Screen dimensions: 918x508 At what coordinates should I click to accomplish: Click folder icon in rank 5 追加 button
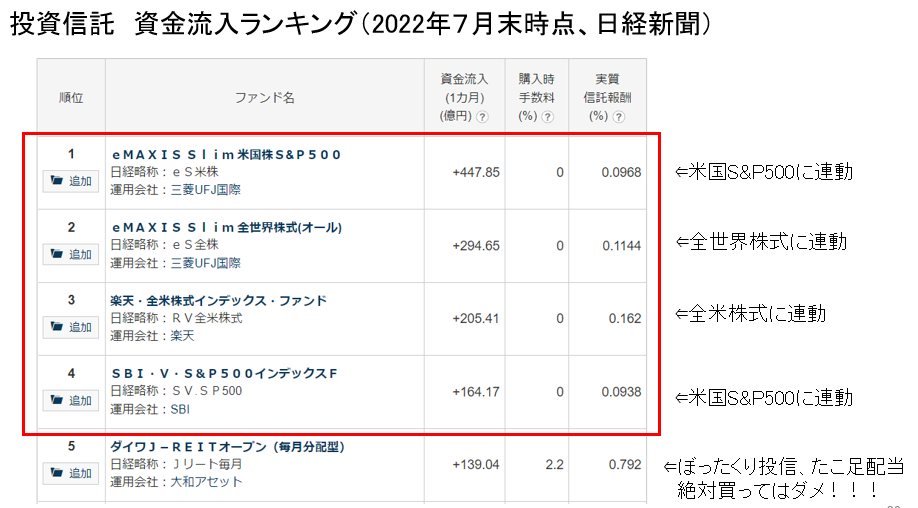[x=57, y=472]
